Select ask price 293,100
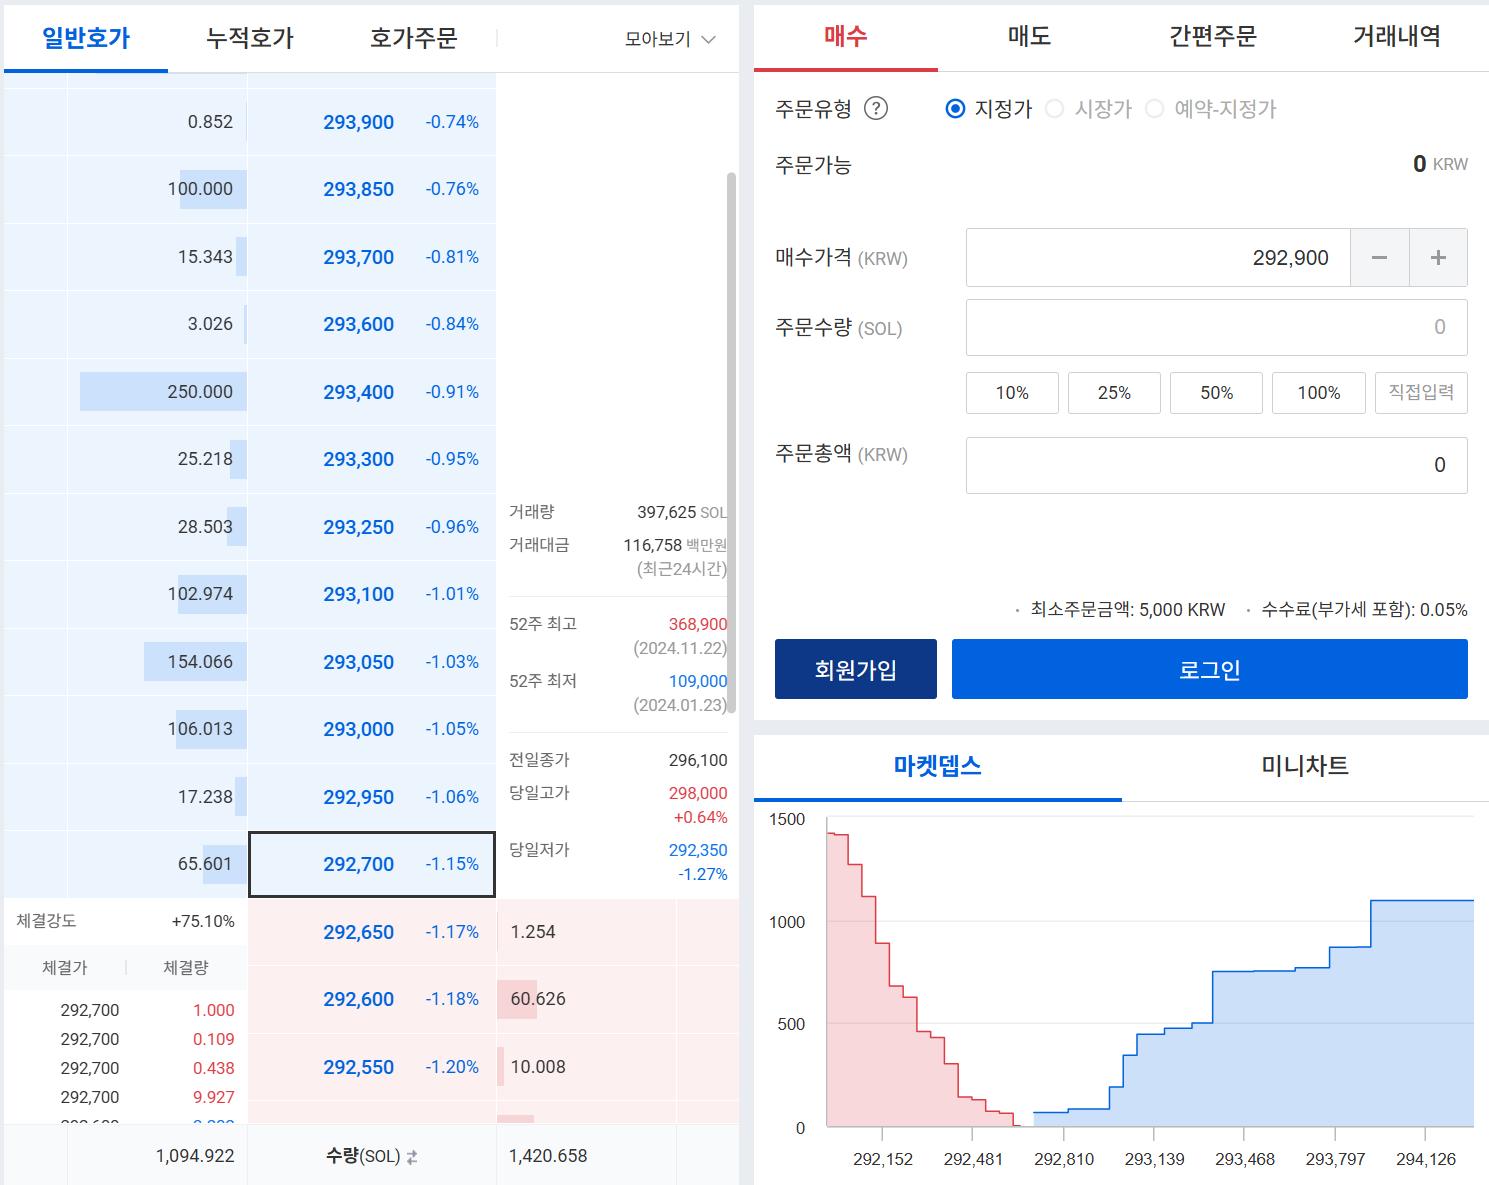Screen dimensions: 1489x1185 click(372, 594)
